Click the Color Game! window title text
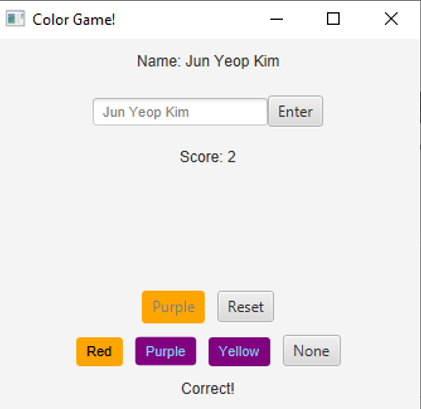The width and height of the screenshot is (421, 409). 74,19
